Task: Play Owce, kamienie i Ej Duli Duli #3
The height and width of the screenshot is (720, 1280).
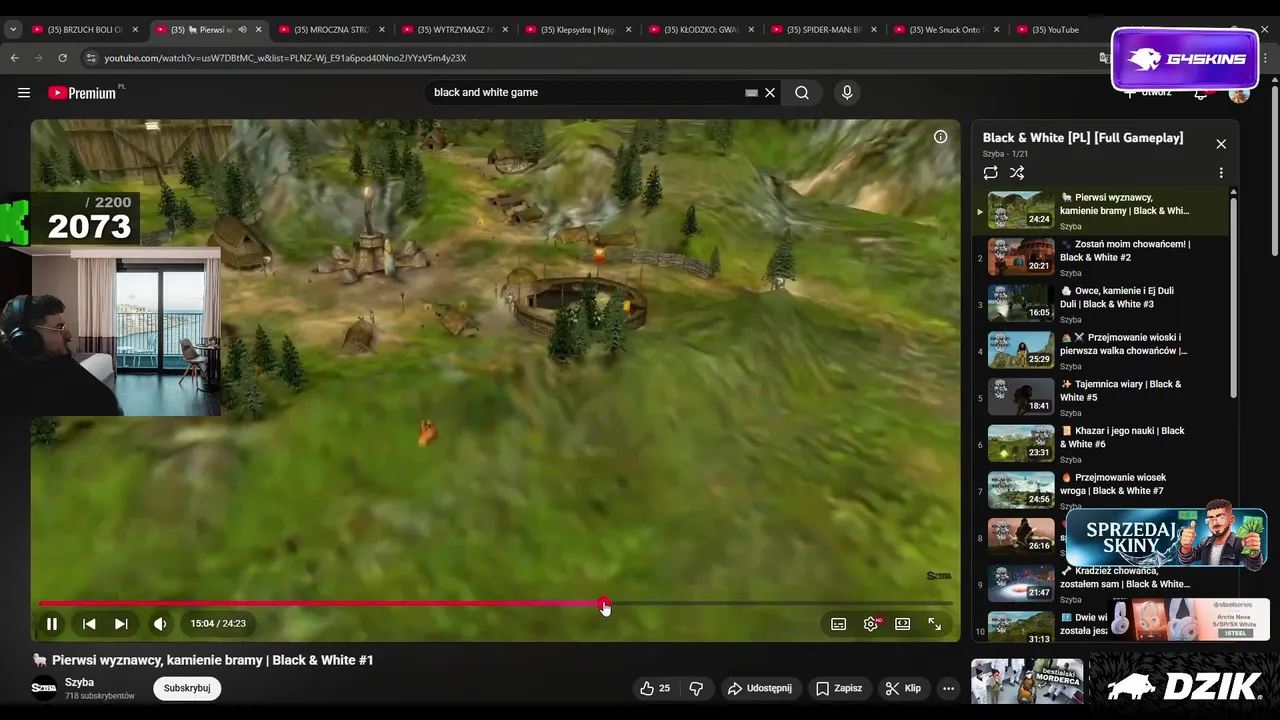Action: point(1100,304)
